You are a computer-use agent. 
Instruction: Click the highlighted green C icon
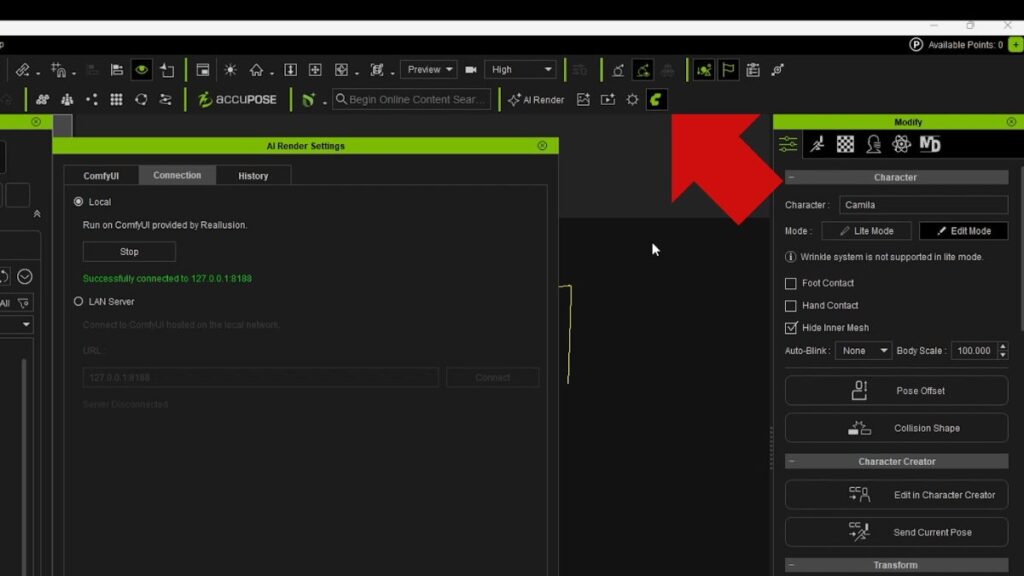(x=656, y=99)
